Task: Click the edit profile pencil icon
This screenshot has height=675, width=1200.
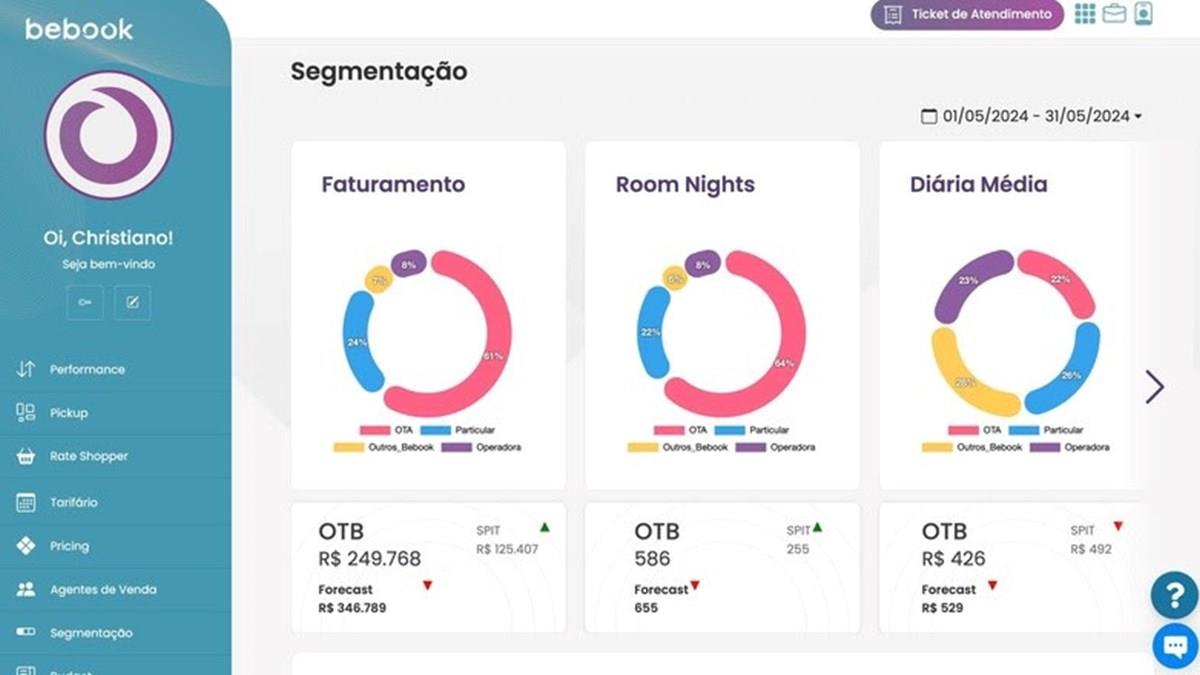Action: (x=132, y=302)
